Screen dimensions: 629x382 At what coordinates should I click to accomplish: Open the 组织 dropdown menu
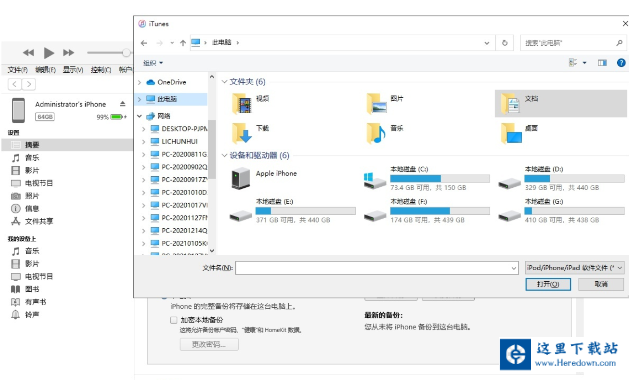click(x=153, y=63)
